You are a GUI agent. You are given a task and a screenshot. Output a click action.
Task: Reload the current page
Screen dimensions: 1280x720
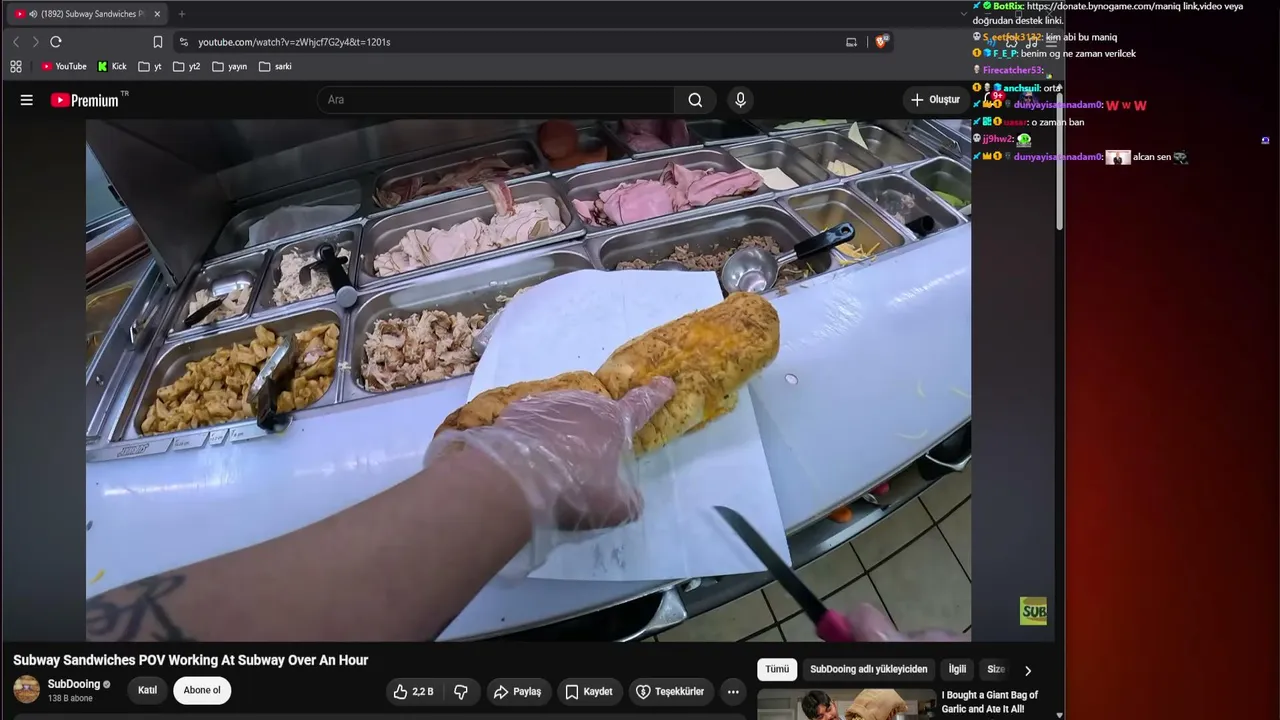56,42
